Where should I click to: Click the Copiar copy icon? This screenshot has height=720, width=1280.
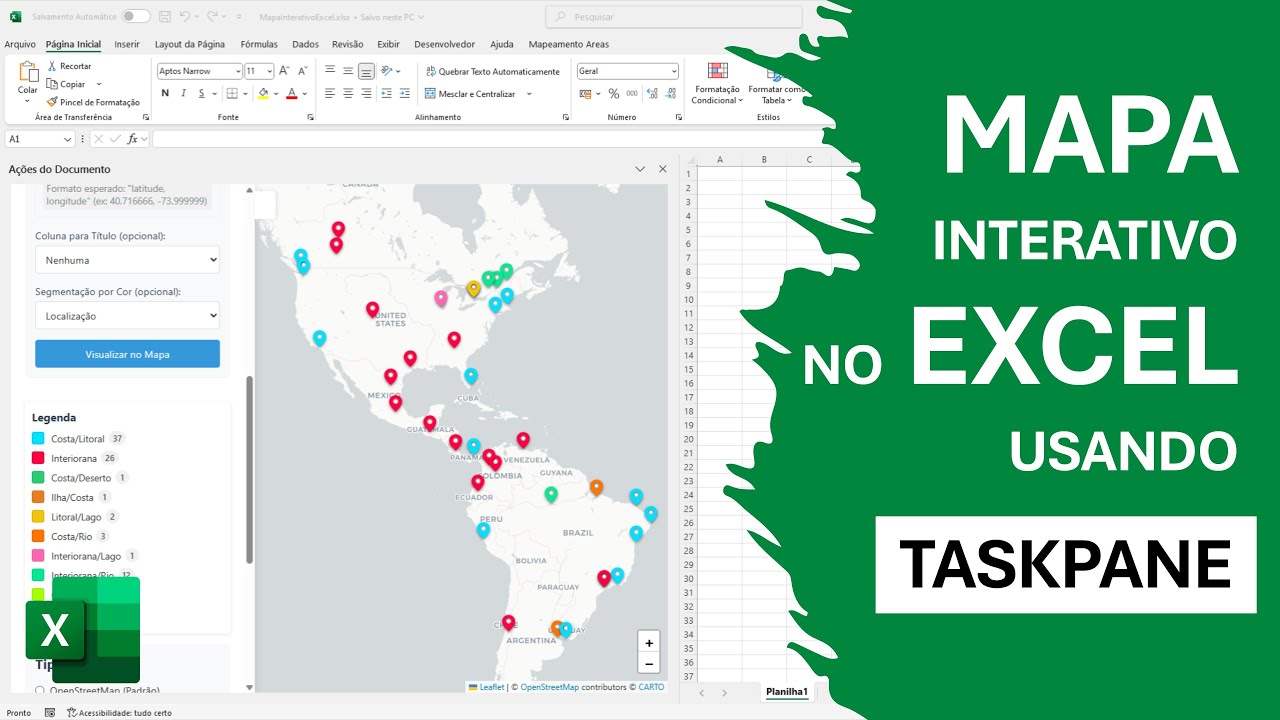tap(52, 84)
